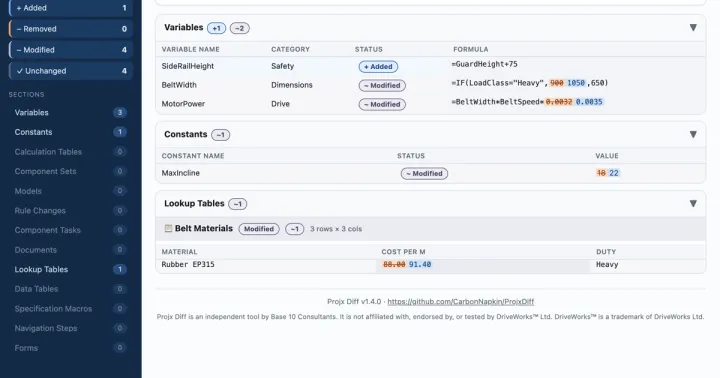Go to Variables in sidebar sections
This screenshot has height=378, width=720.
point(71,113)
